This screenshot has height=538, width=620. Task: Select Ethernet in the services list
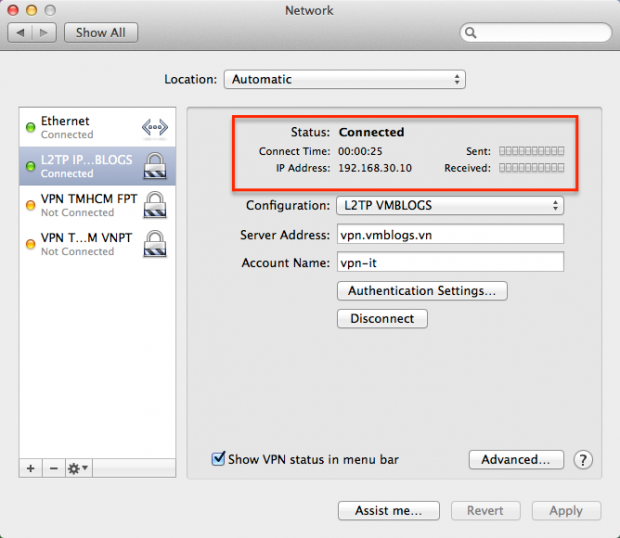pos(89,127)
